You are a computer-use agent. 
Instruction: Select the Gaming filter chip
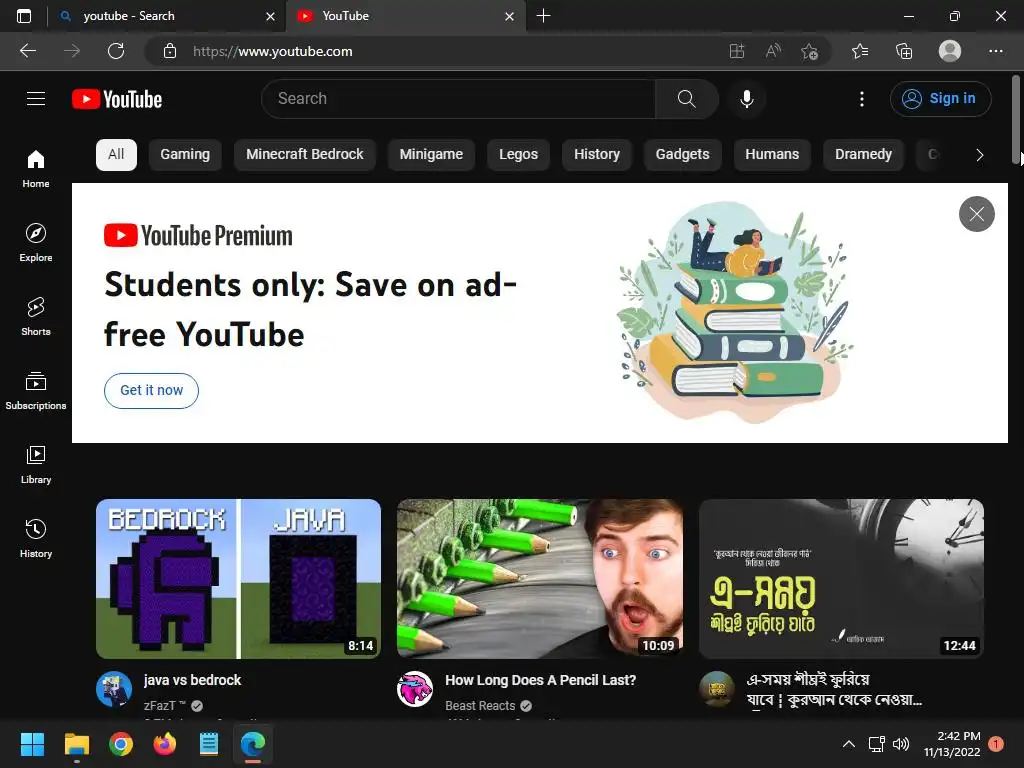(x=185, y=155)
